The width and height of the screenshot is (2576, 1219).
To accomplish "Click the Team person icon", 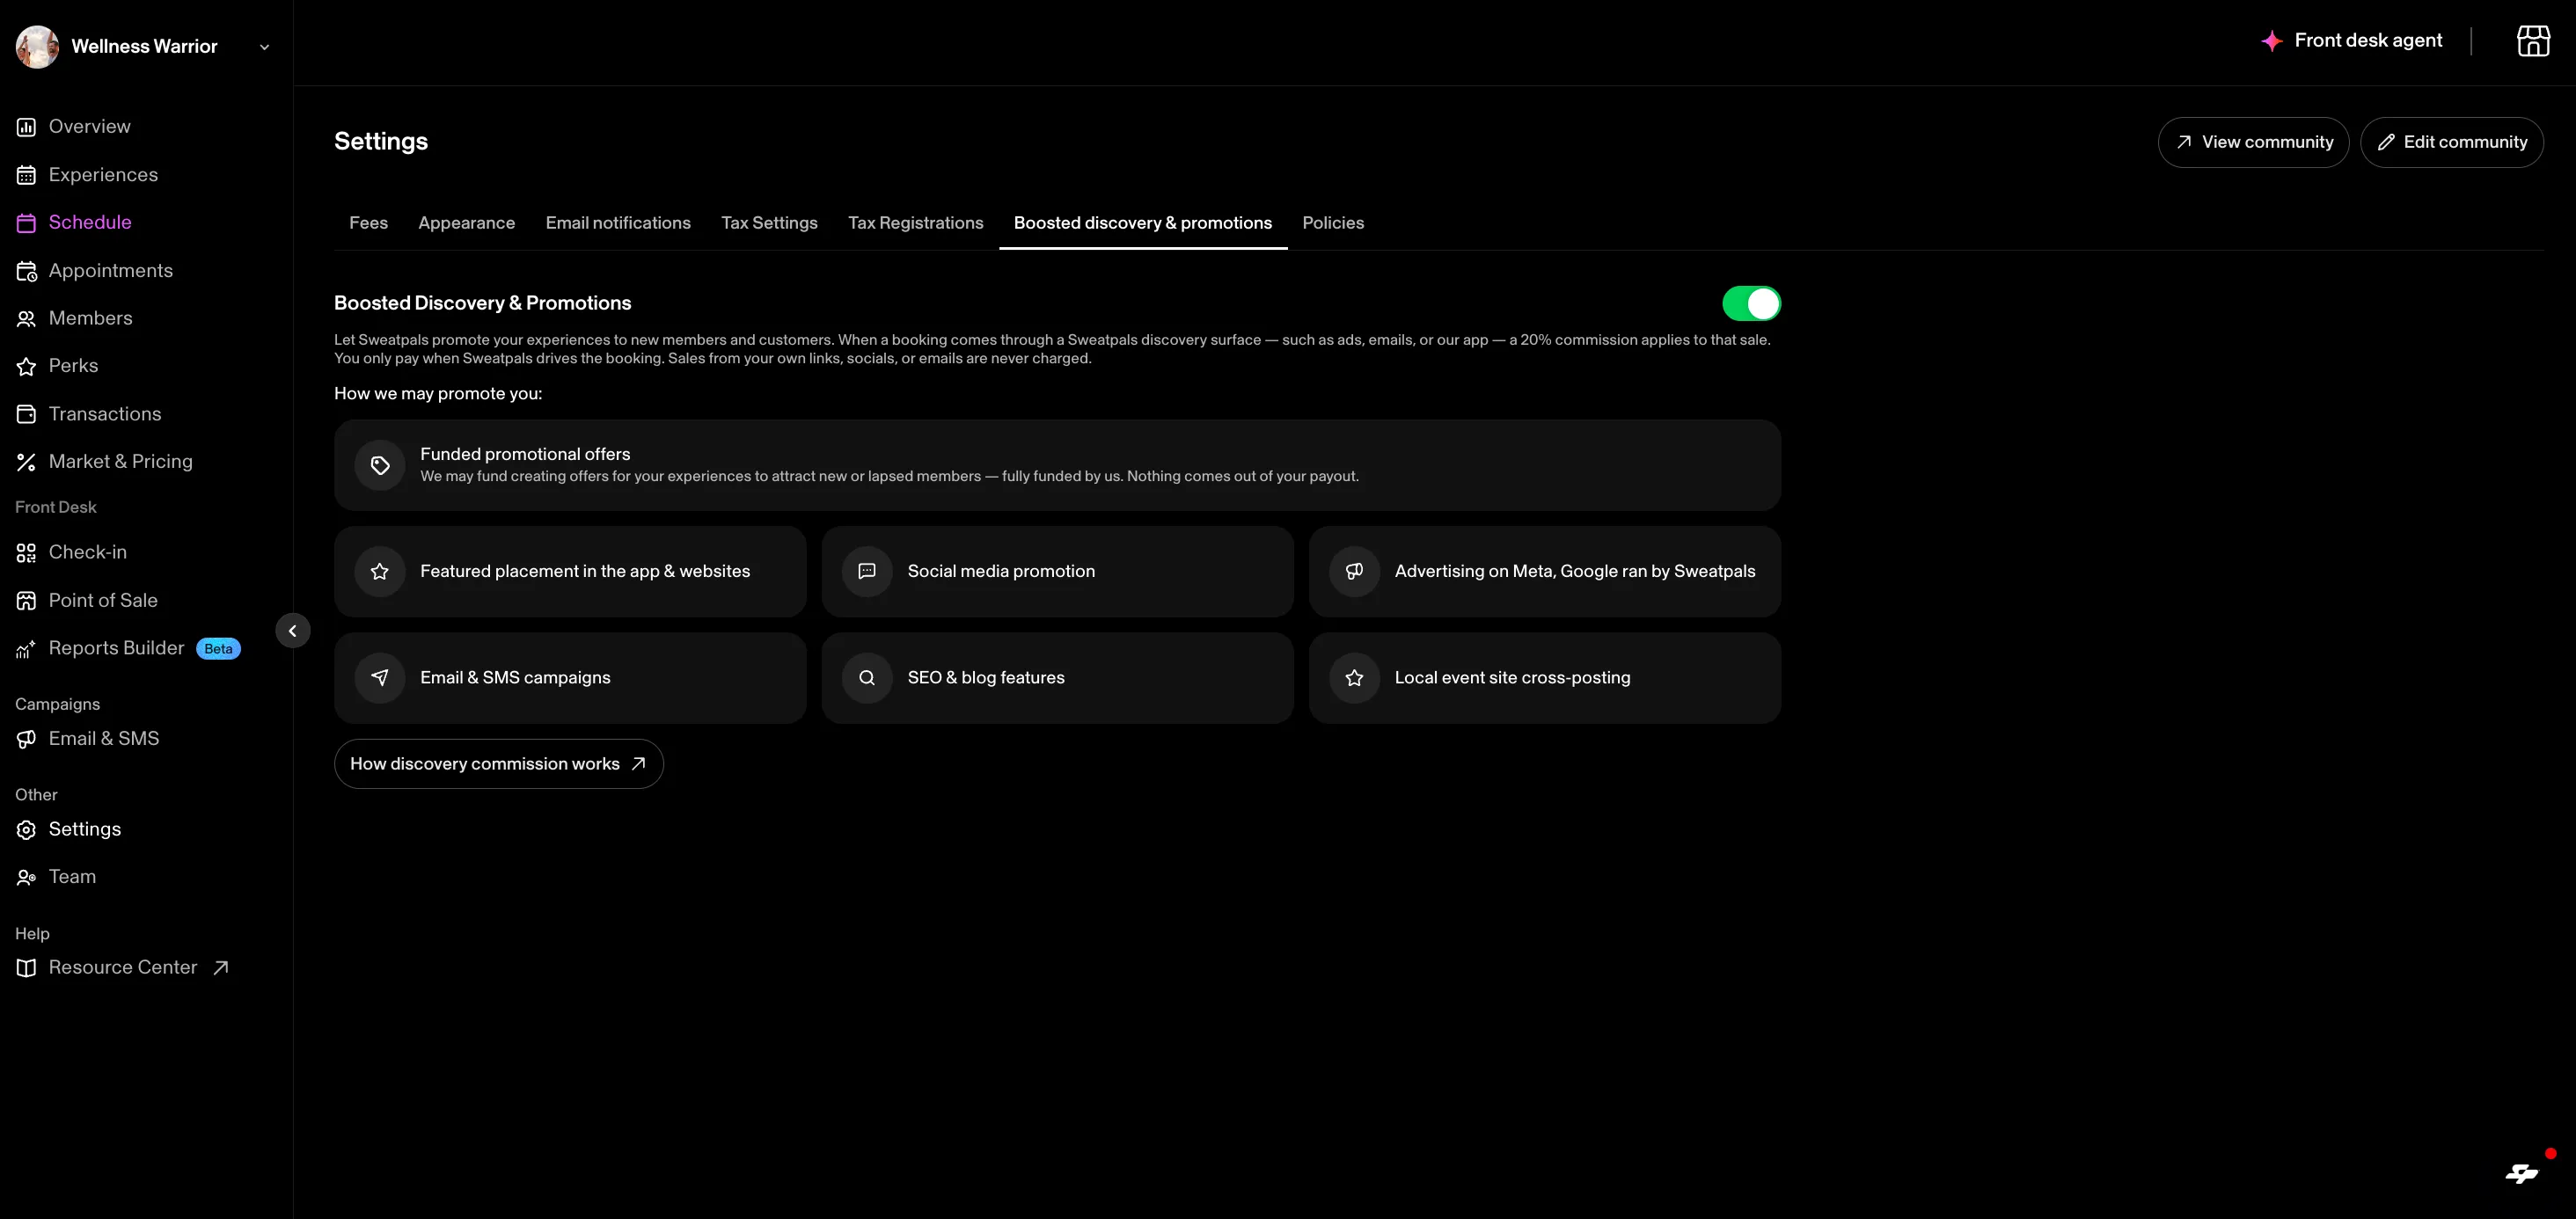I will 26,878.
